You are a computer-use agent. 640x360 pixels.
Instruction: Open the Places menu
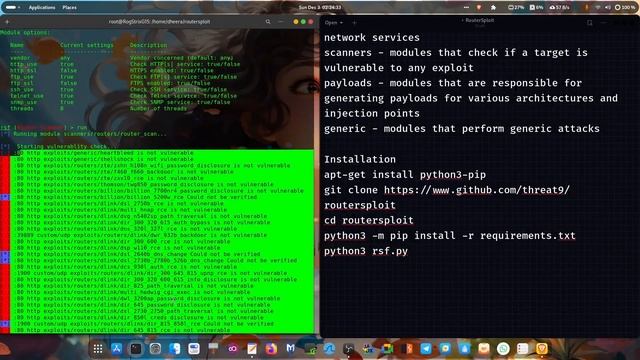[69, 7]
